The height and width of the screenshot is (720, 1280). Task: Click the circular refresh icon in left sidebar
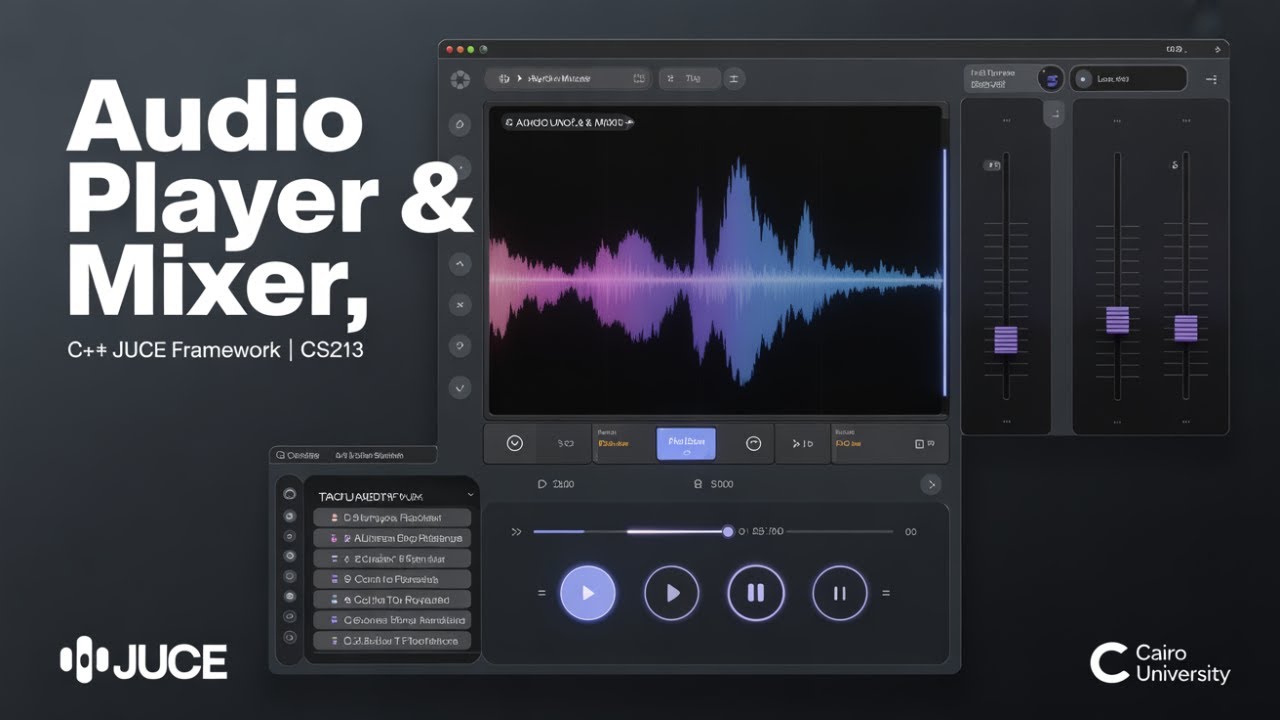(460, 345)
